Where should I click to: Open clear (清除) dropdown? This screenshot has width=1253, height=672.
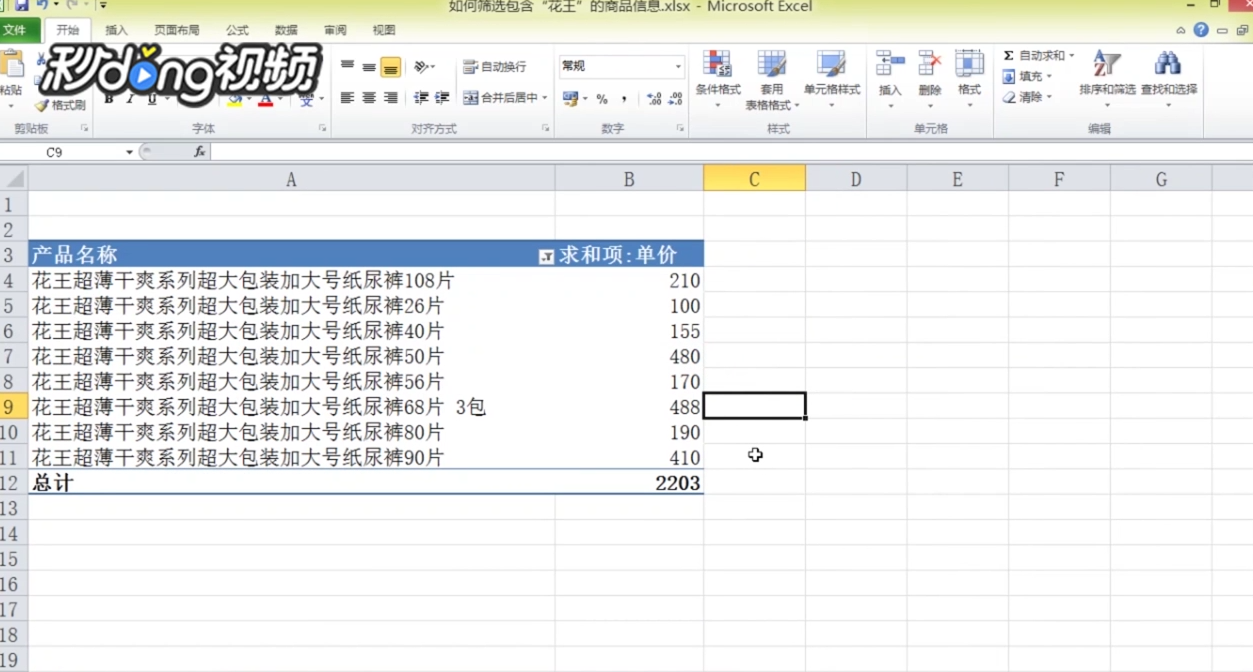(1028, 97)
